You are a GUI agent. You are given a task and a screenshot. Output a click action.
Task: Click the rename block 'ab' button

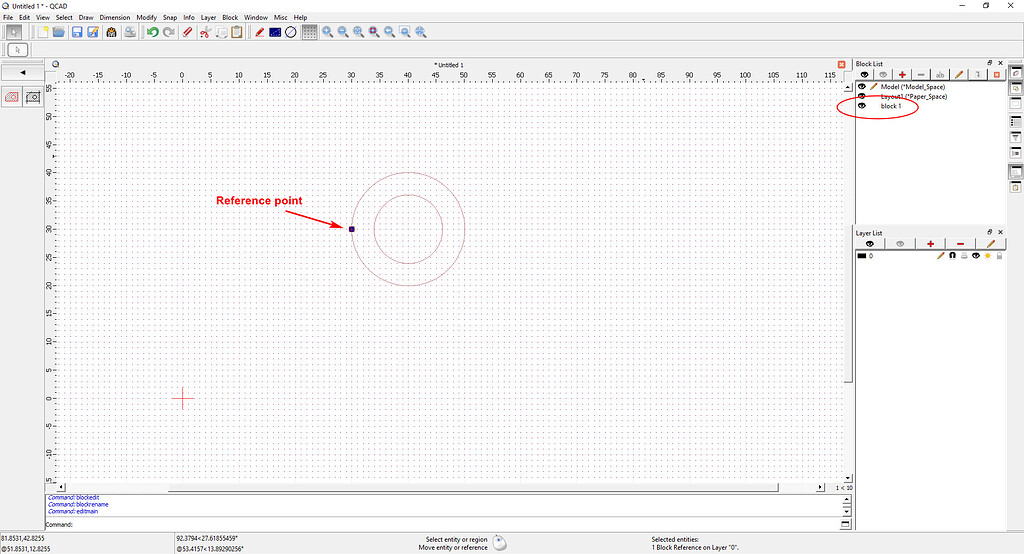(940, 74)
